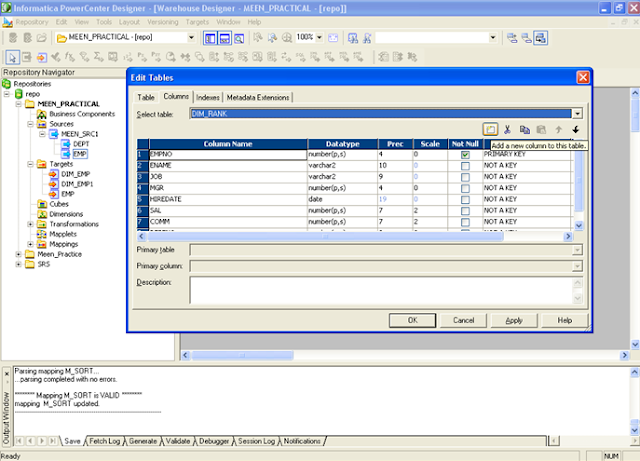The width and height of the screenshot is (640, 461).
Task: Click the Help button in dialog
Action: click(x=564, y=320)
